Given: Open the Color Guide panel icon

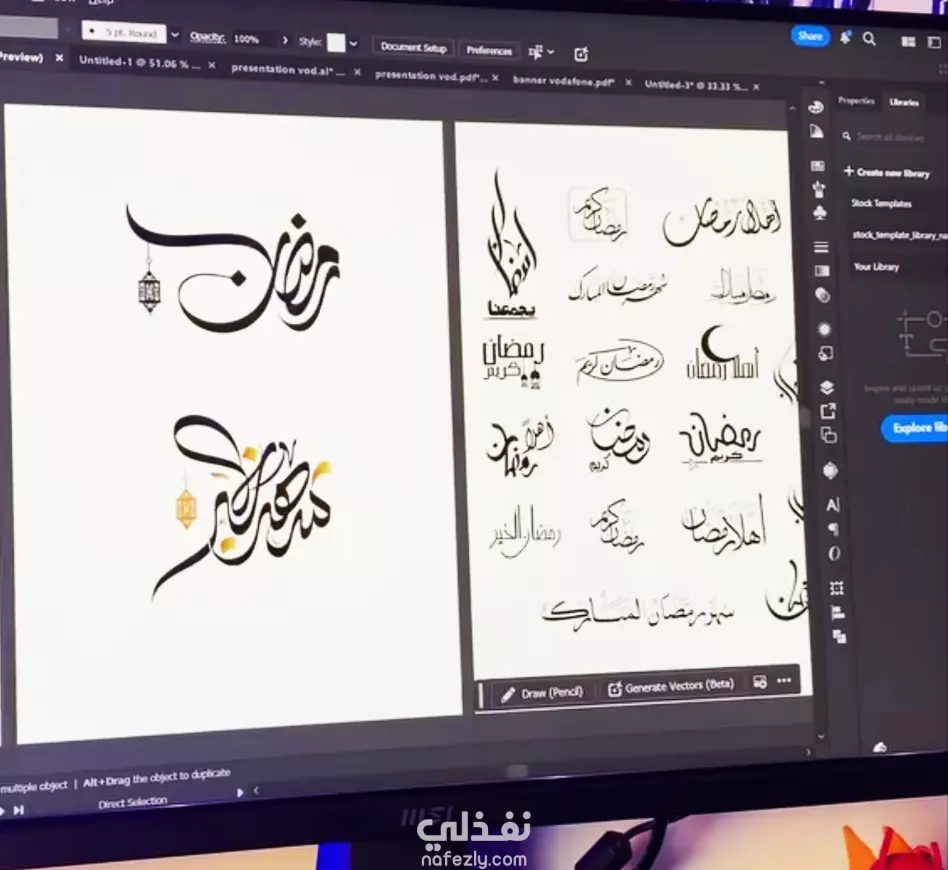Looking at the screenshot, I should coord(816,131).
